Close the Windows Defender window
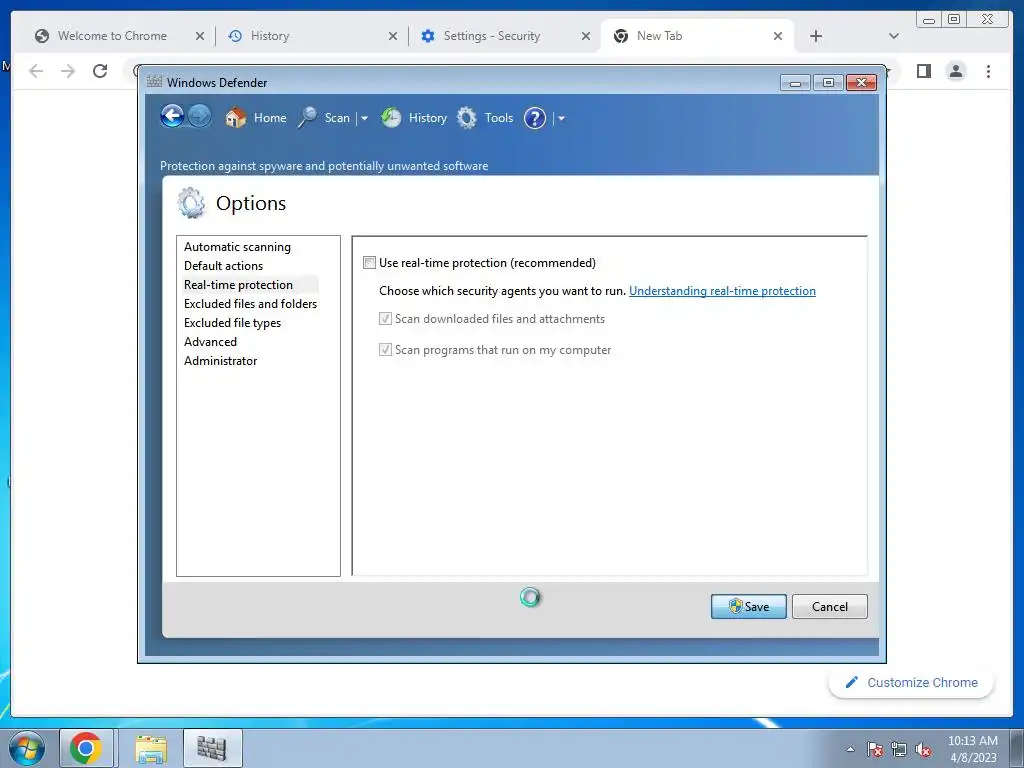The image size is (1024, 768). 861,82
